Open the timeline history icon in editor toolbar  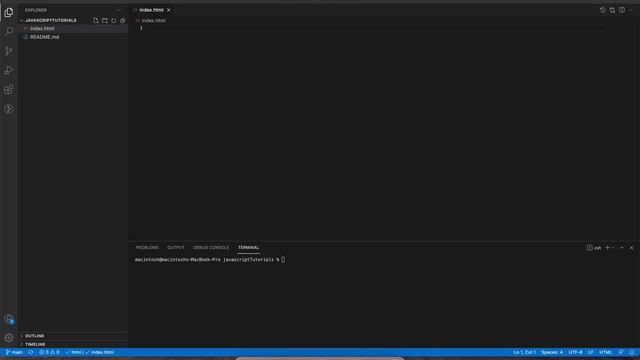click(602, 10)
